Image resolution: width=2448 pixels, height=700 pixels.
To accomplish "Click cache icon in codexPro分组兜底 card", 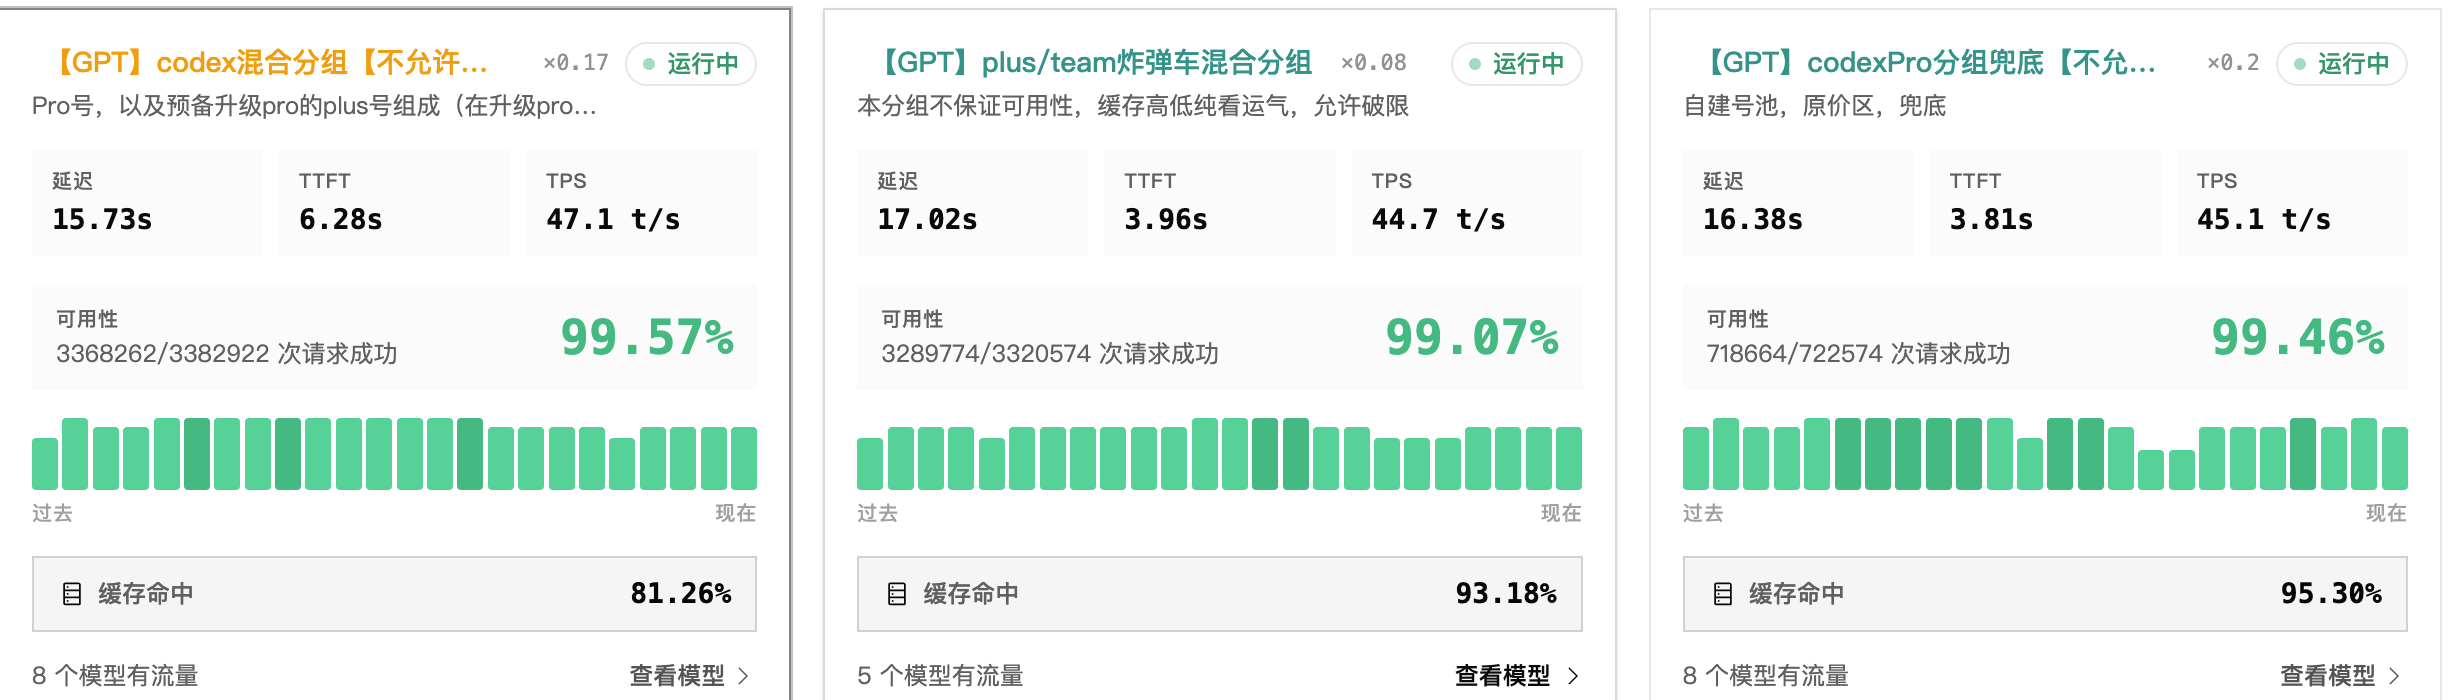I will pyautogui.click(x=1723, y=594).
